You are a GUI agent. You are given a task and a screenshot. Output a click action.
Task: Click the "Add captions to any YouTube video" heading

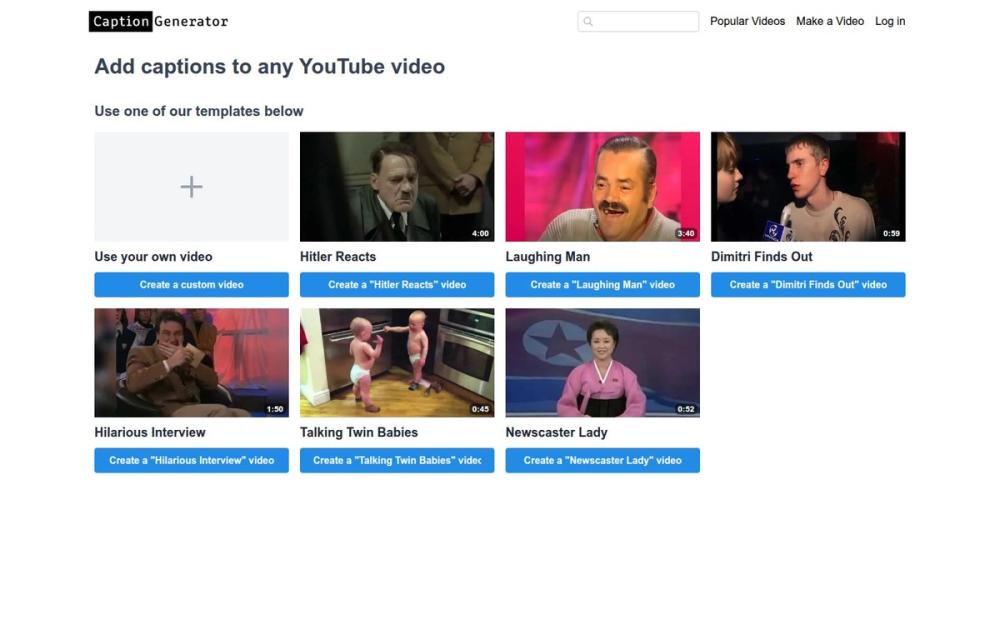(x=270, y=66)
